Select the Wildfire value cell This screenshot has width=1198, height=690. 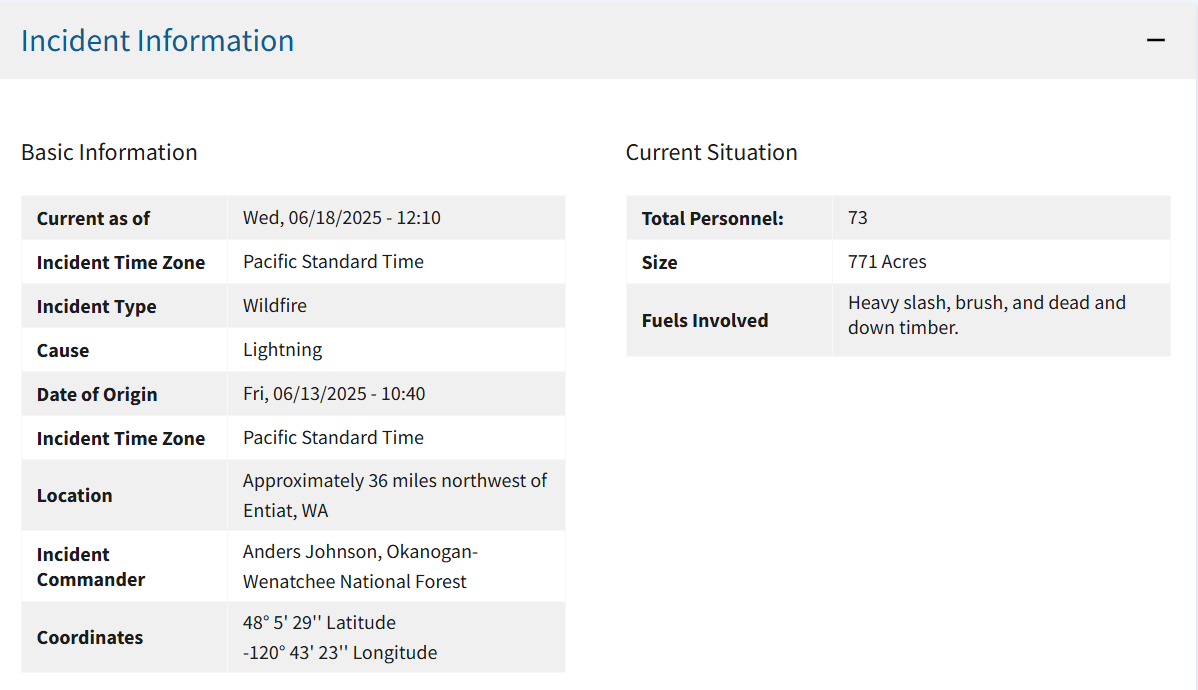coord(274,305)
